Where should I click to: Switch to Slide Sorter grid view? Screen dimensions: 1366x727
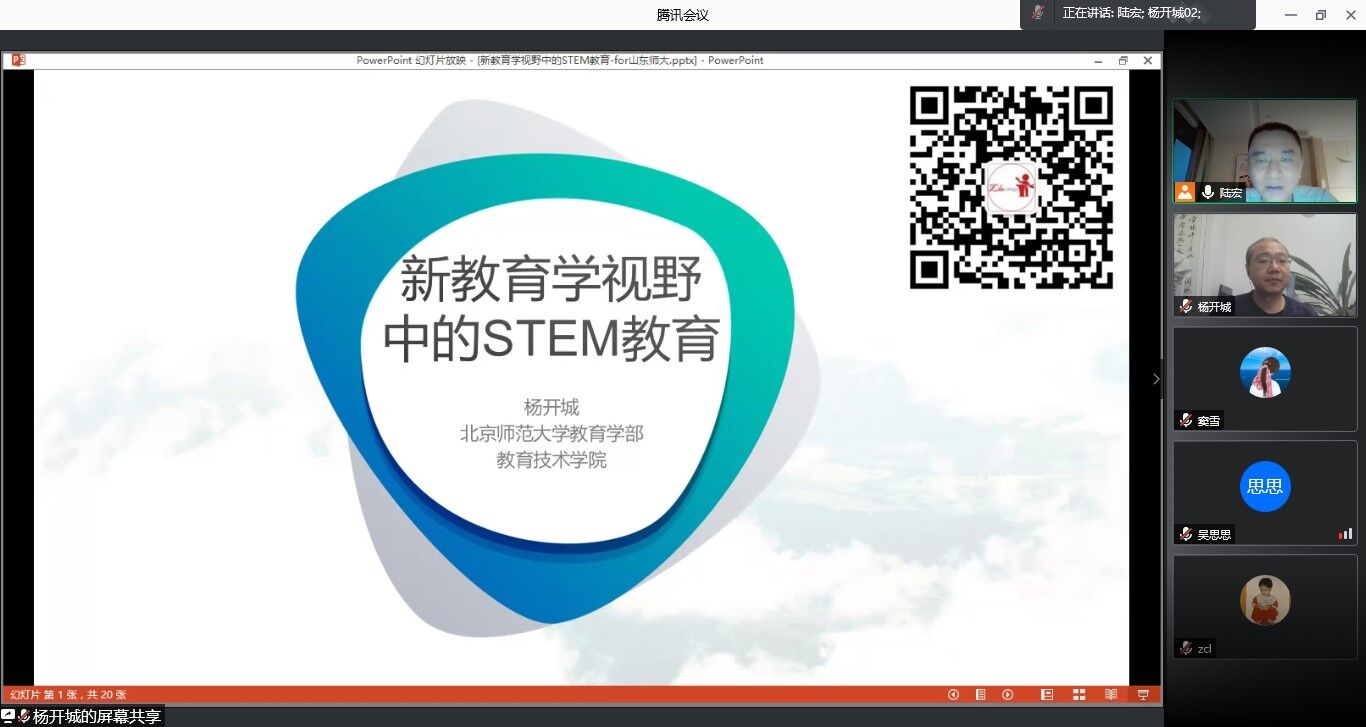[1079, 695]
